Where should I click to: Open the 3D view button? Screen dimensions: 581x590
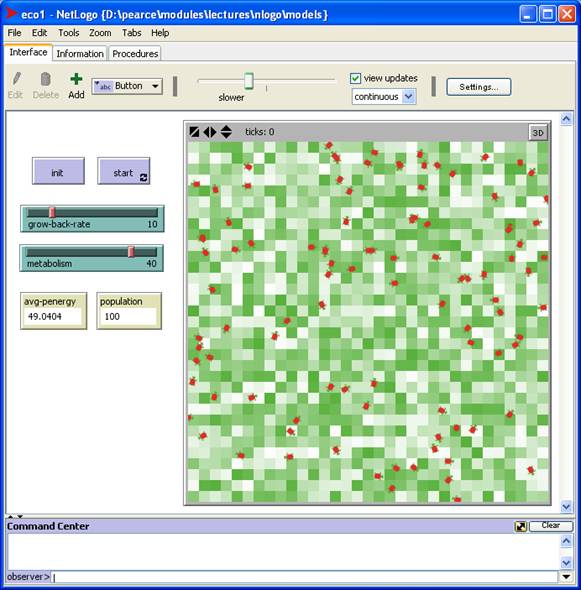[538, 132]
